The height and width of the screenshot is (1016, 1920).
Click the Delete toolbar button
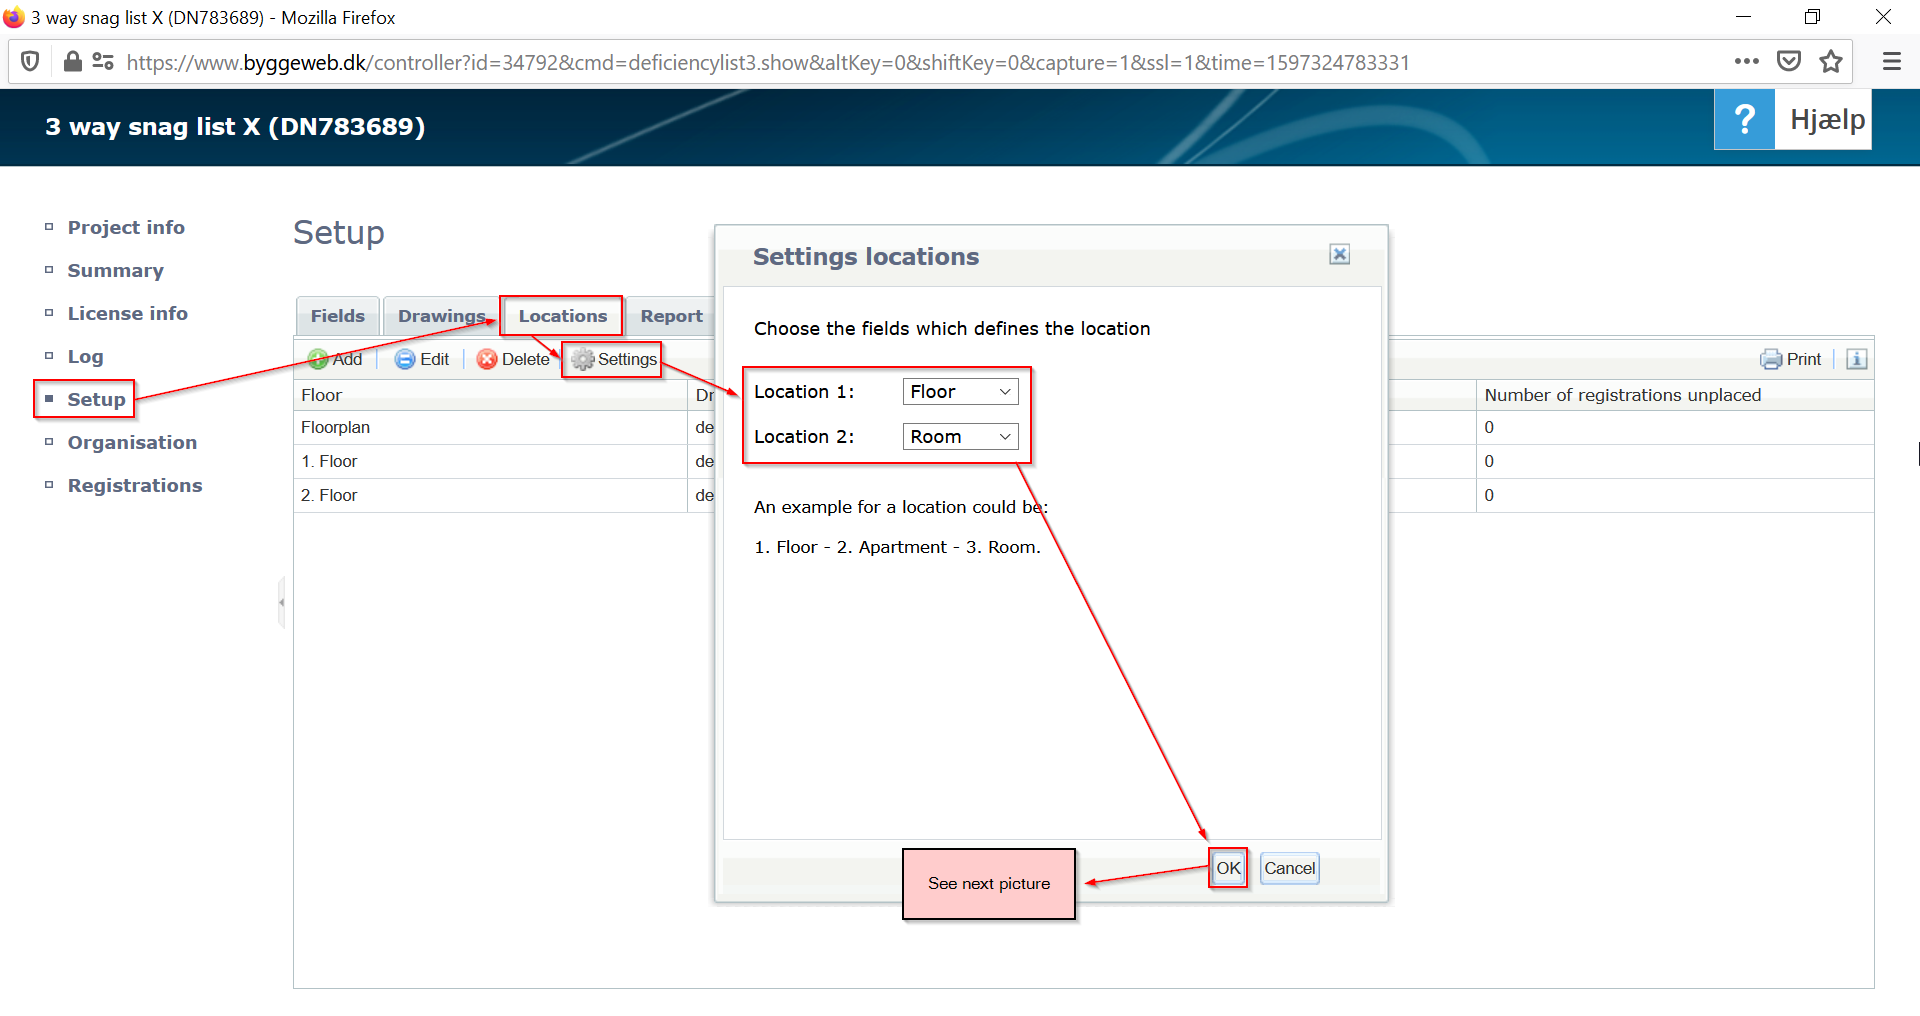[513, 359]
